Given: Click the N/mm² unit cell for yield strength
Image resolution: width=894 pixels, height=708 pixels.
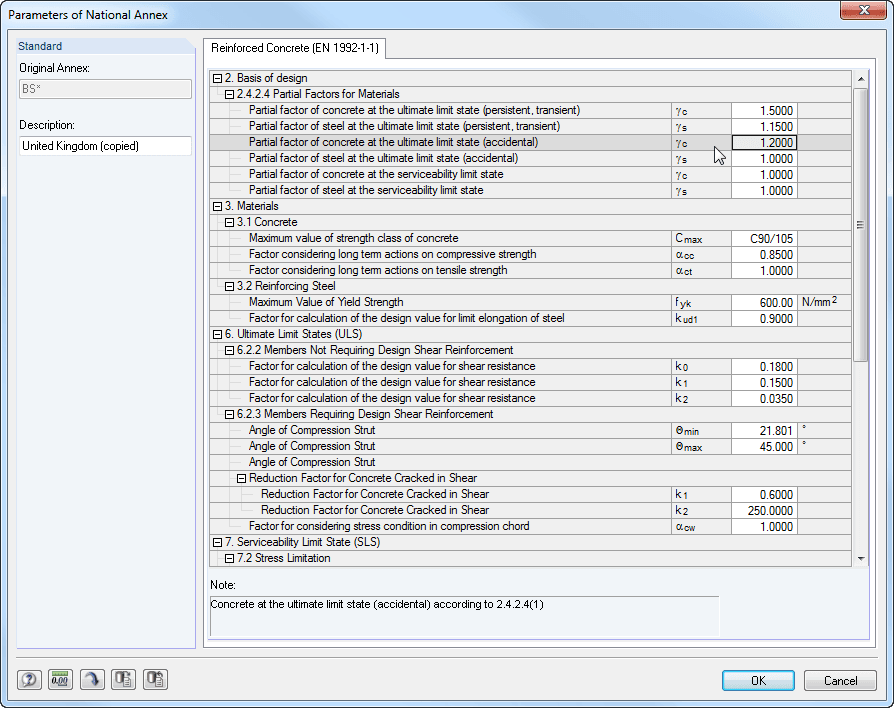Looking at the screenshot, I should point(824,302).
